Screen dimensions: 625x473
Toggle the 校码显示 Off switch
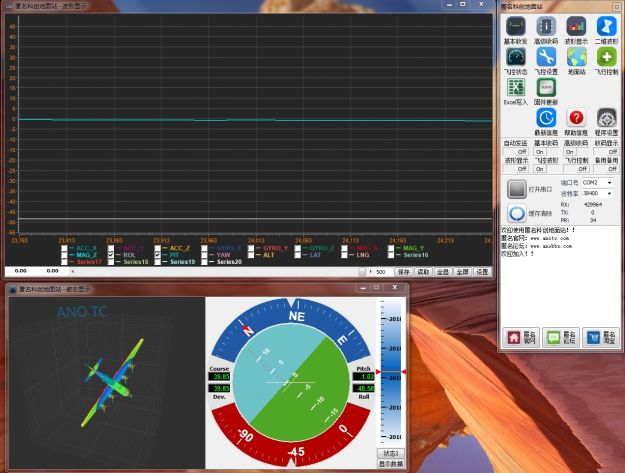coord(606,152)
